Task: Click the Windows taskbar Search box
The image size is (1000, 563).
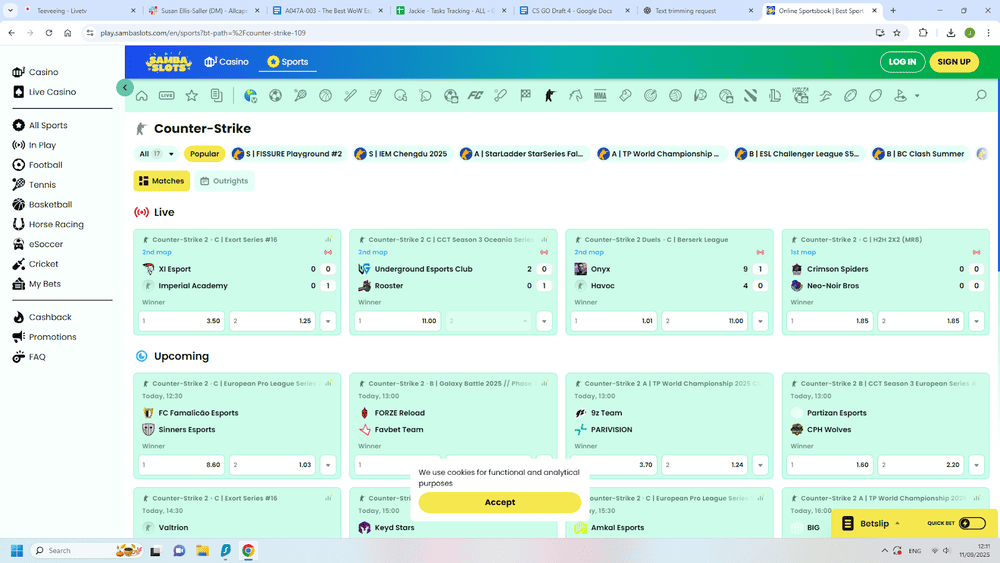Action: [86, 550]
